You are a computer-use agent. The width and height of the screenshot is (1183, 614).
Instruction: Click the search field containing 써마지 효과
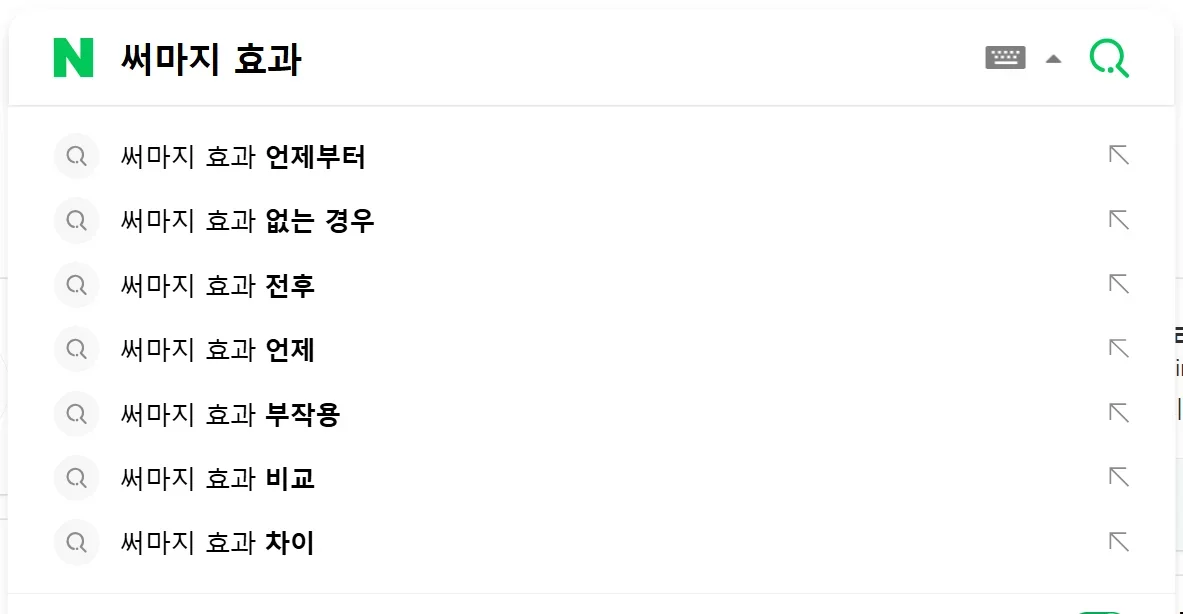500,59
